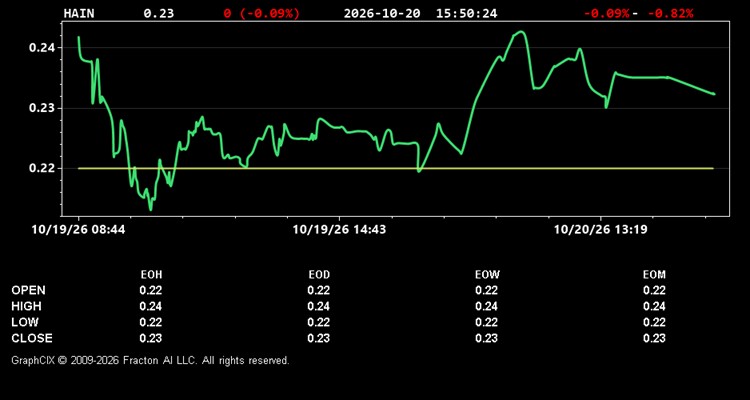The height and width of the screenshot is (400, 750).
Task: Click the green price line's highest peak
Action: (520, 32)
